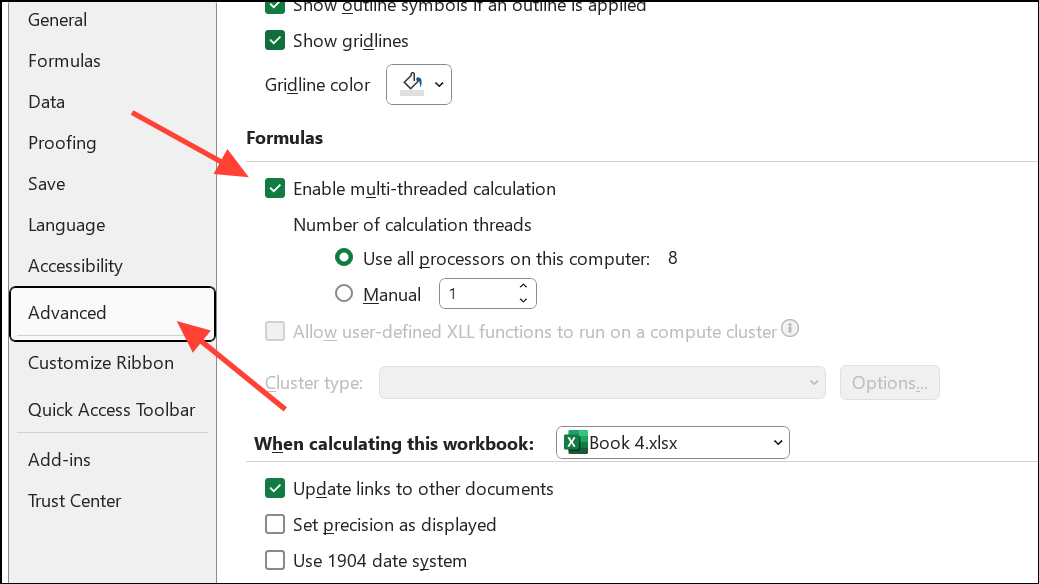
Task: Check Use 1904 date system
Action: pyautogui.click(x=275, y=560)
